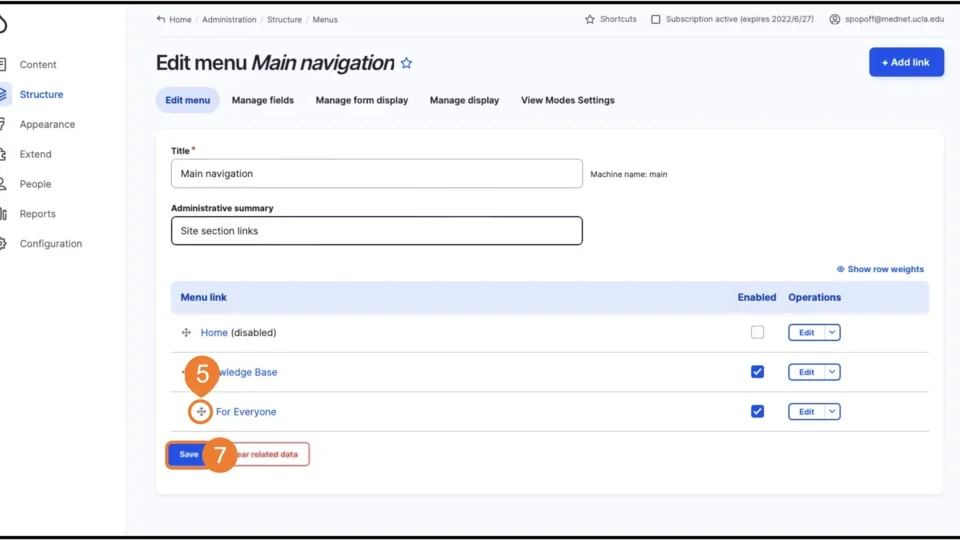The height and width of the screenshot is (540, 960).
Task: Click the Show row weights link
Action: click(880, 269)
